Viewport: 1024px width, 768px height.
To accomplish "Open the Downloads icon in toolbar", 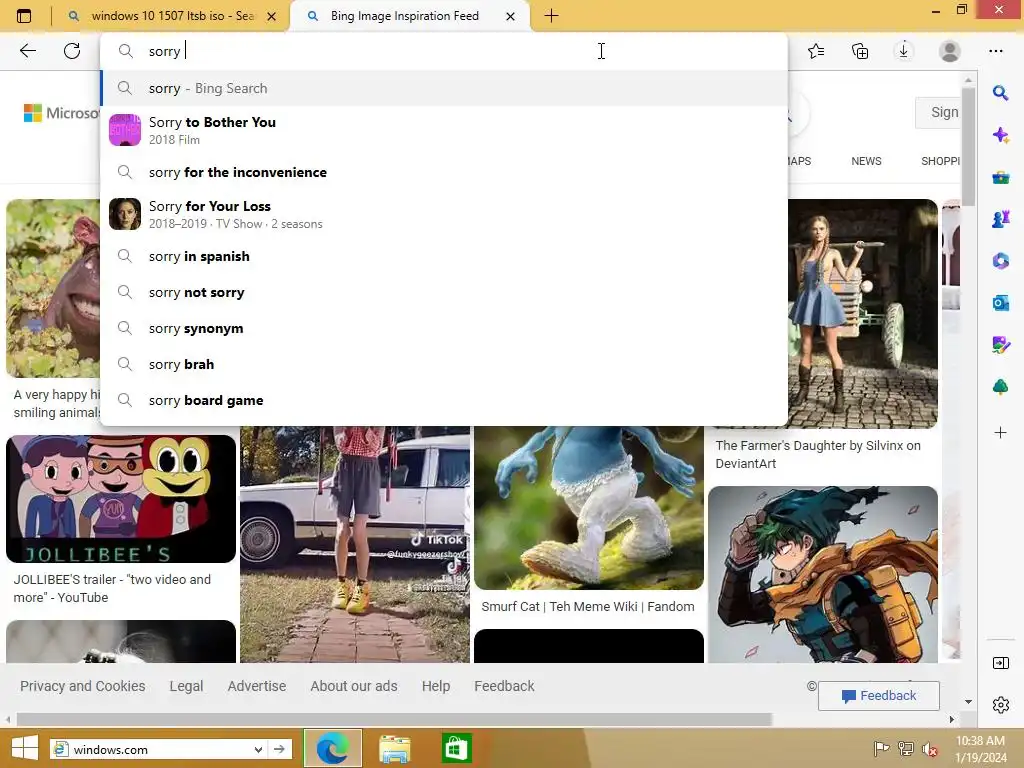I will tap(904, 51).
